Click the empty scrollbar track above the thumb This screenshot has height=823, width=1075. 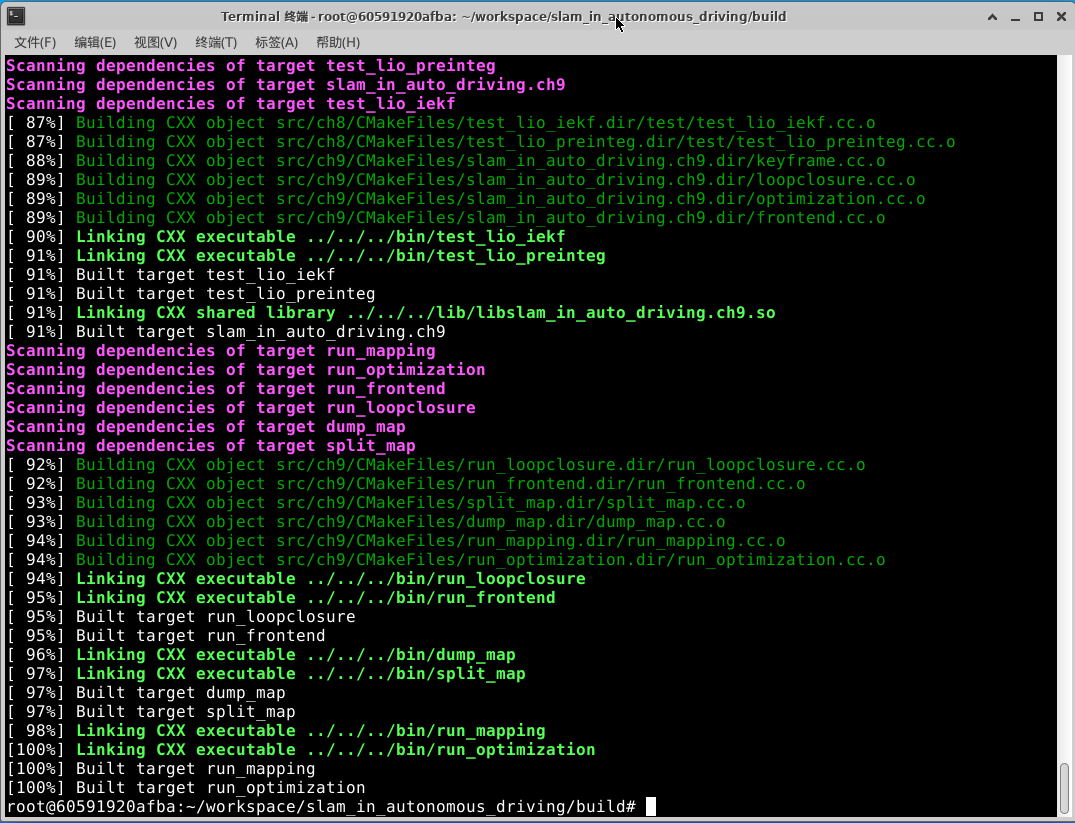pyautogui.click(x=1064, y=400)
